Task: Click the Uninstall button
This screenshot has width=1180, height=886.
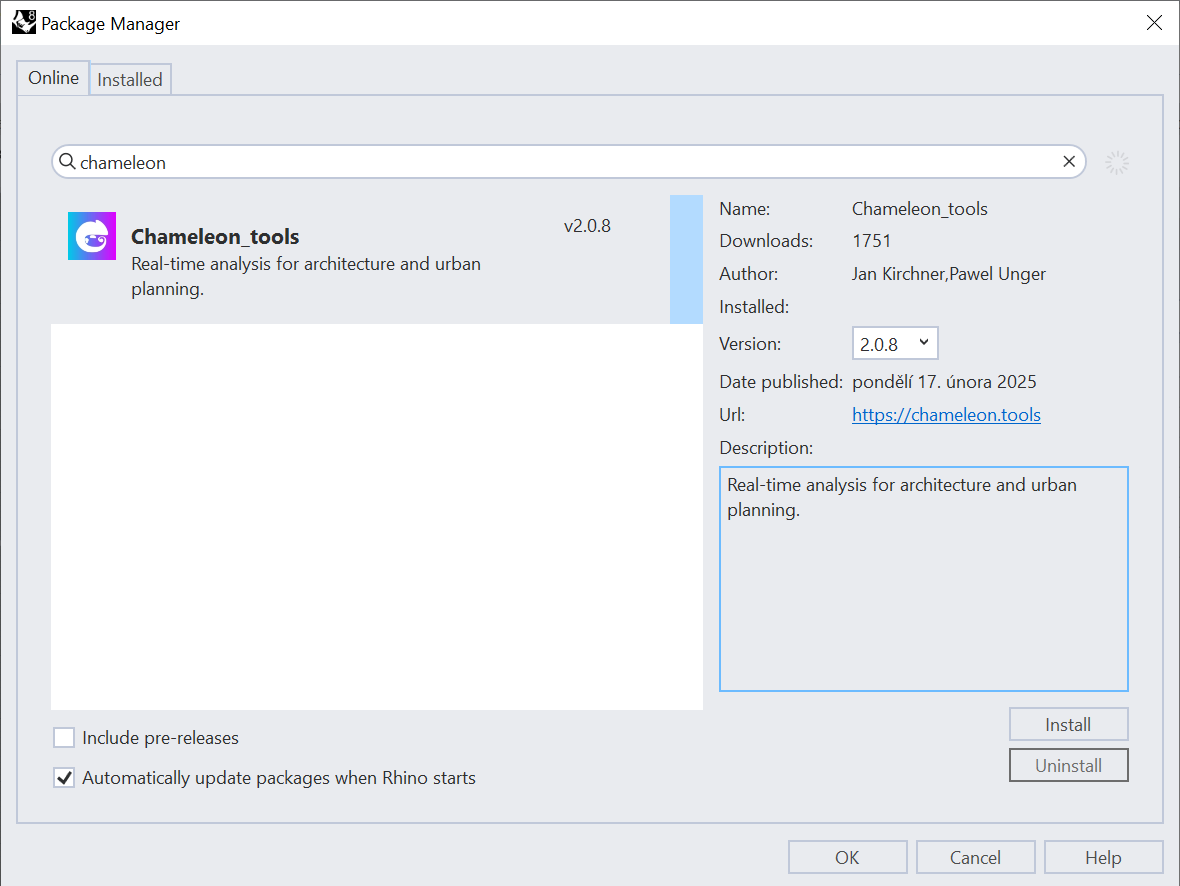Action: (1068, 765)
